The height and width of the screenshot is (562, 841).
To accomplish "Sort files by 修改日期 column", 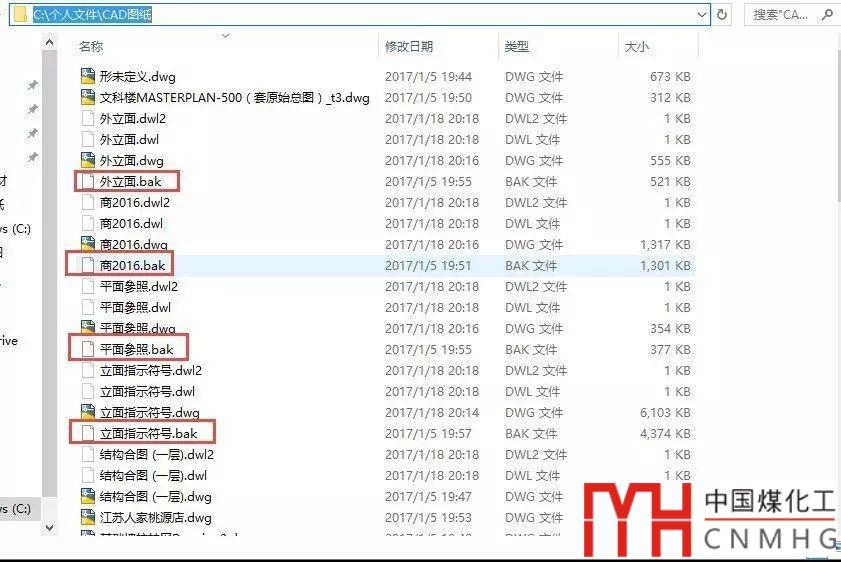I will coord(409,47).
